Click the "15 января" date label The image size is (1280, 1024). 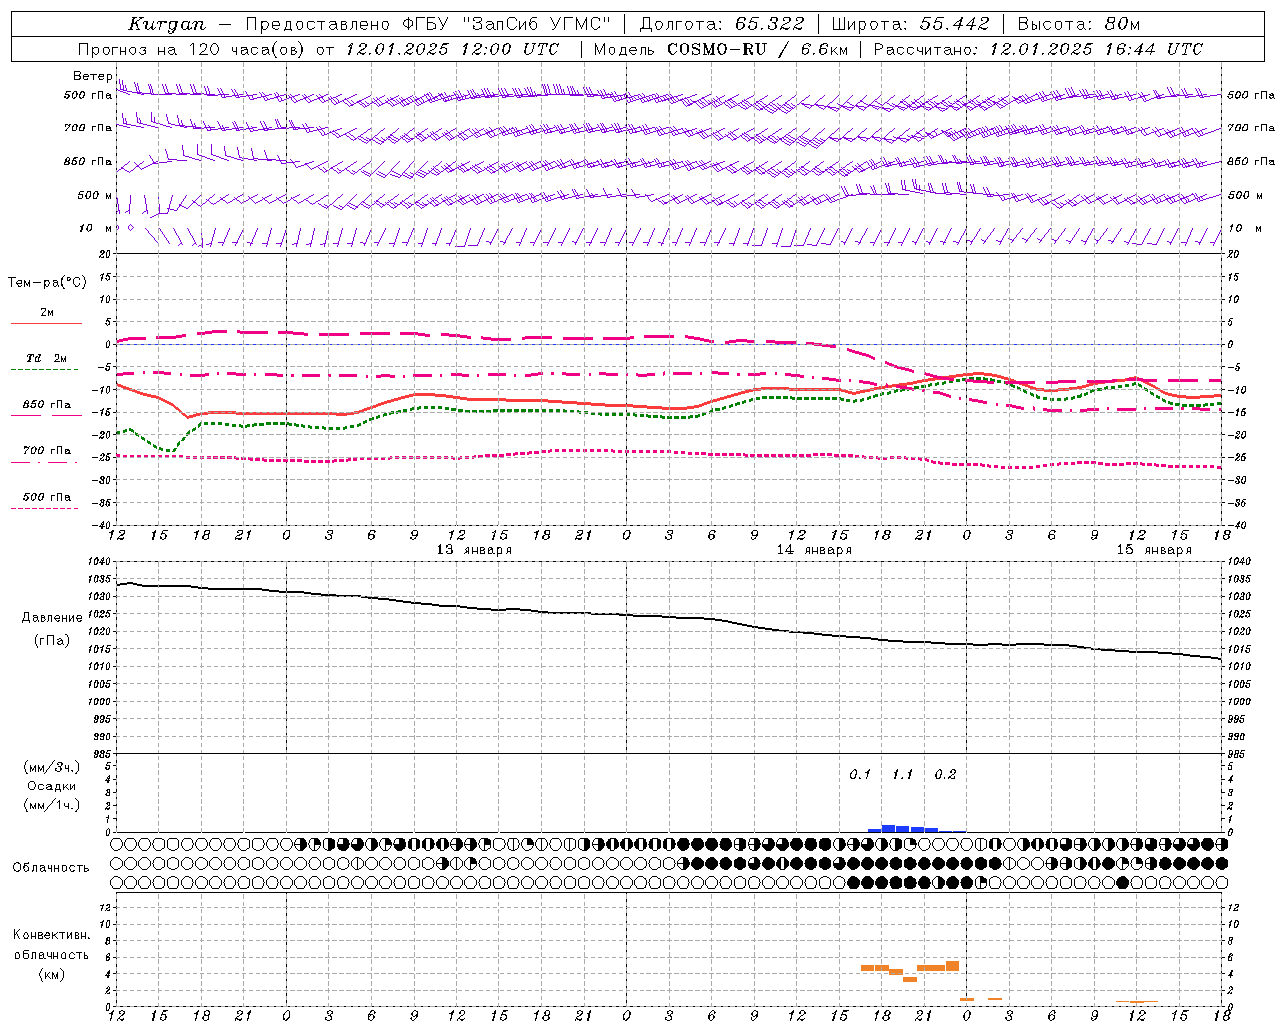point(1154,550)
